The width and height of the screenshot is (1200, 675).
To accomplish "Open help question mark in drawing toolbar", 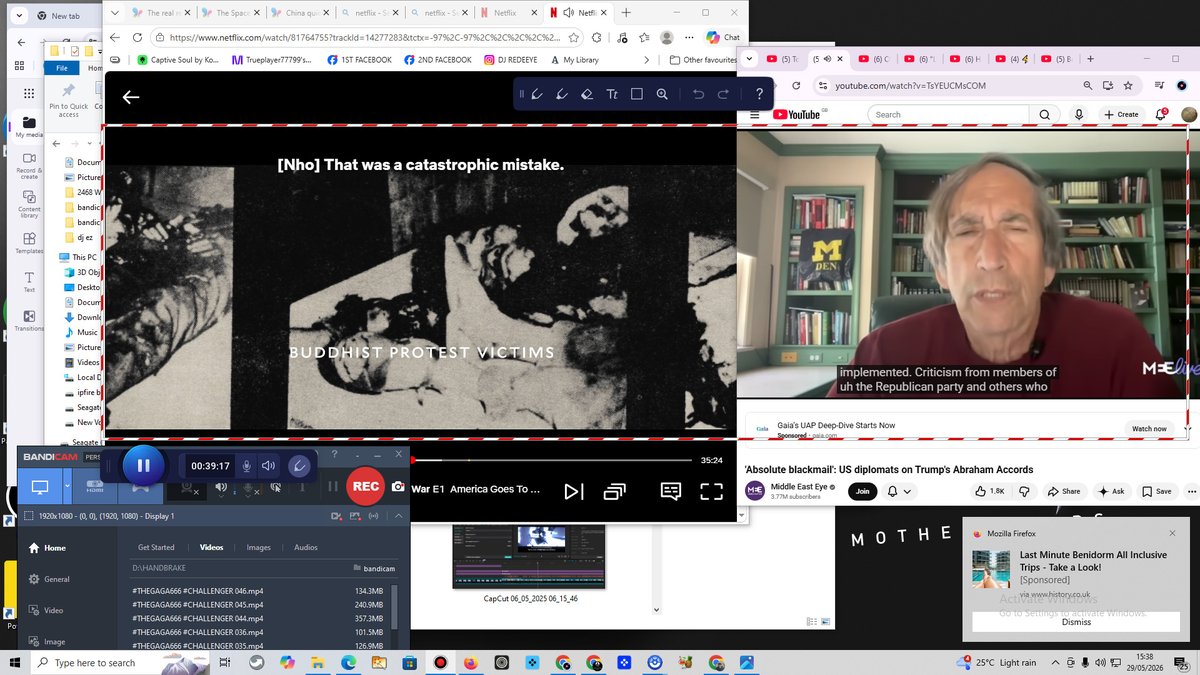I will (x=760, y=94).
